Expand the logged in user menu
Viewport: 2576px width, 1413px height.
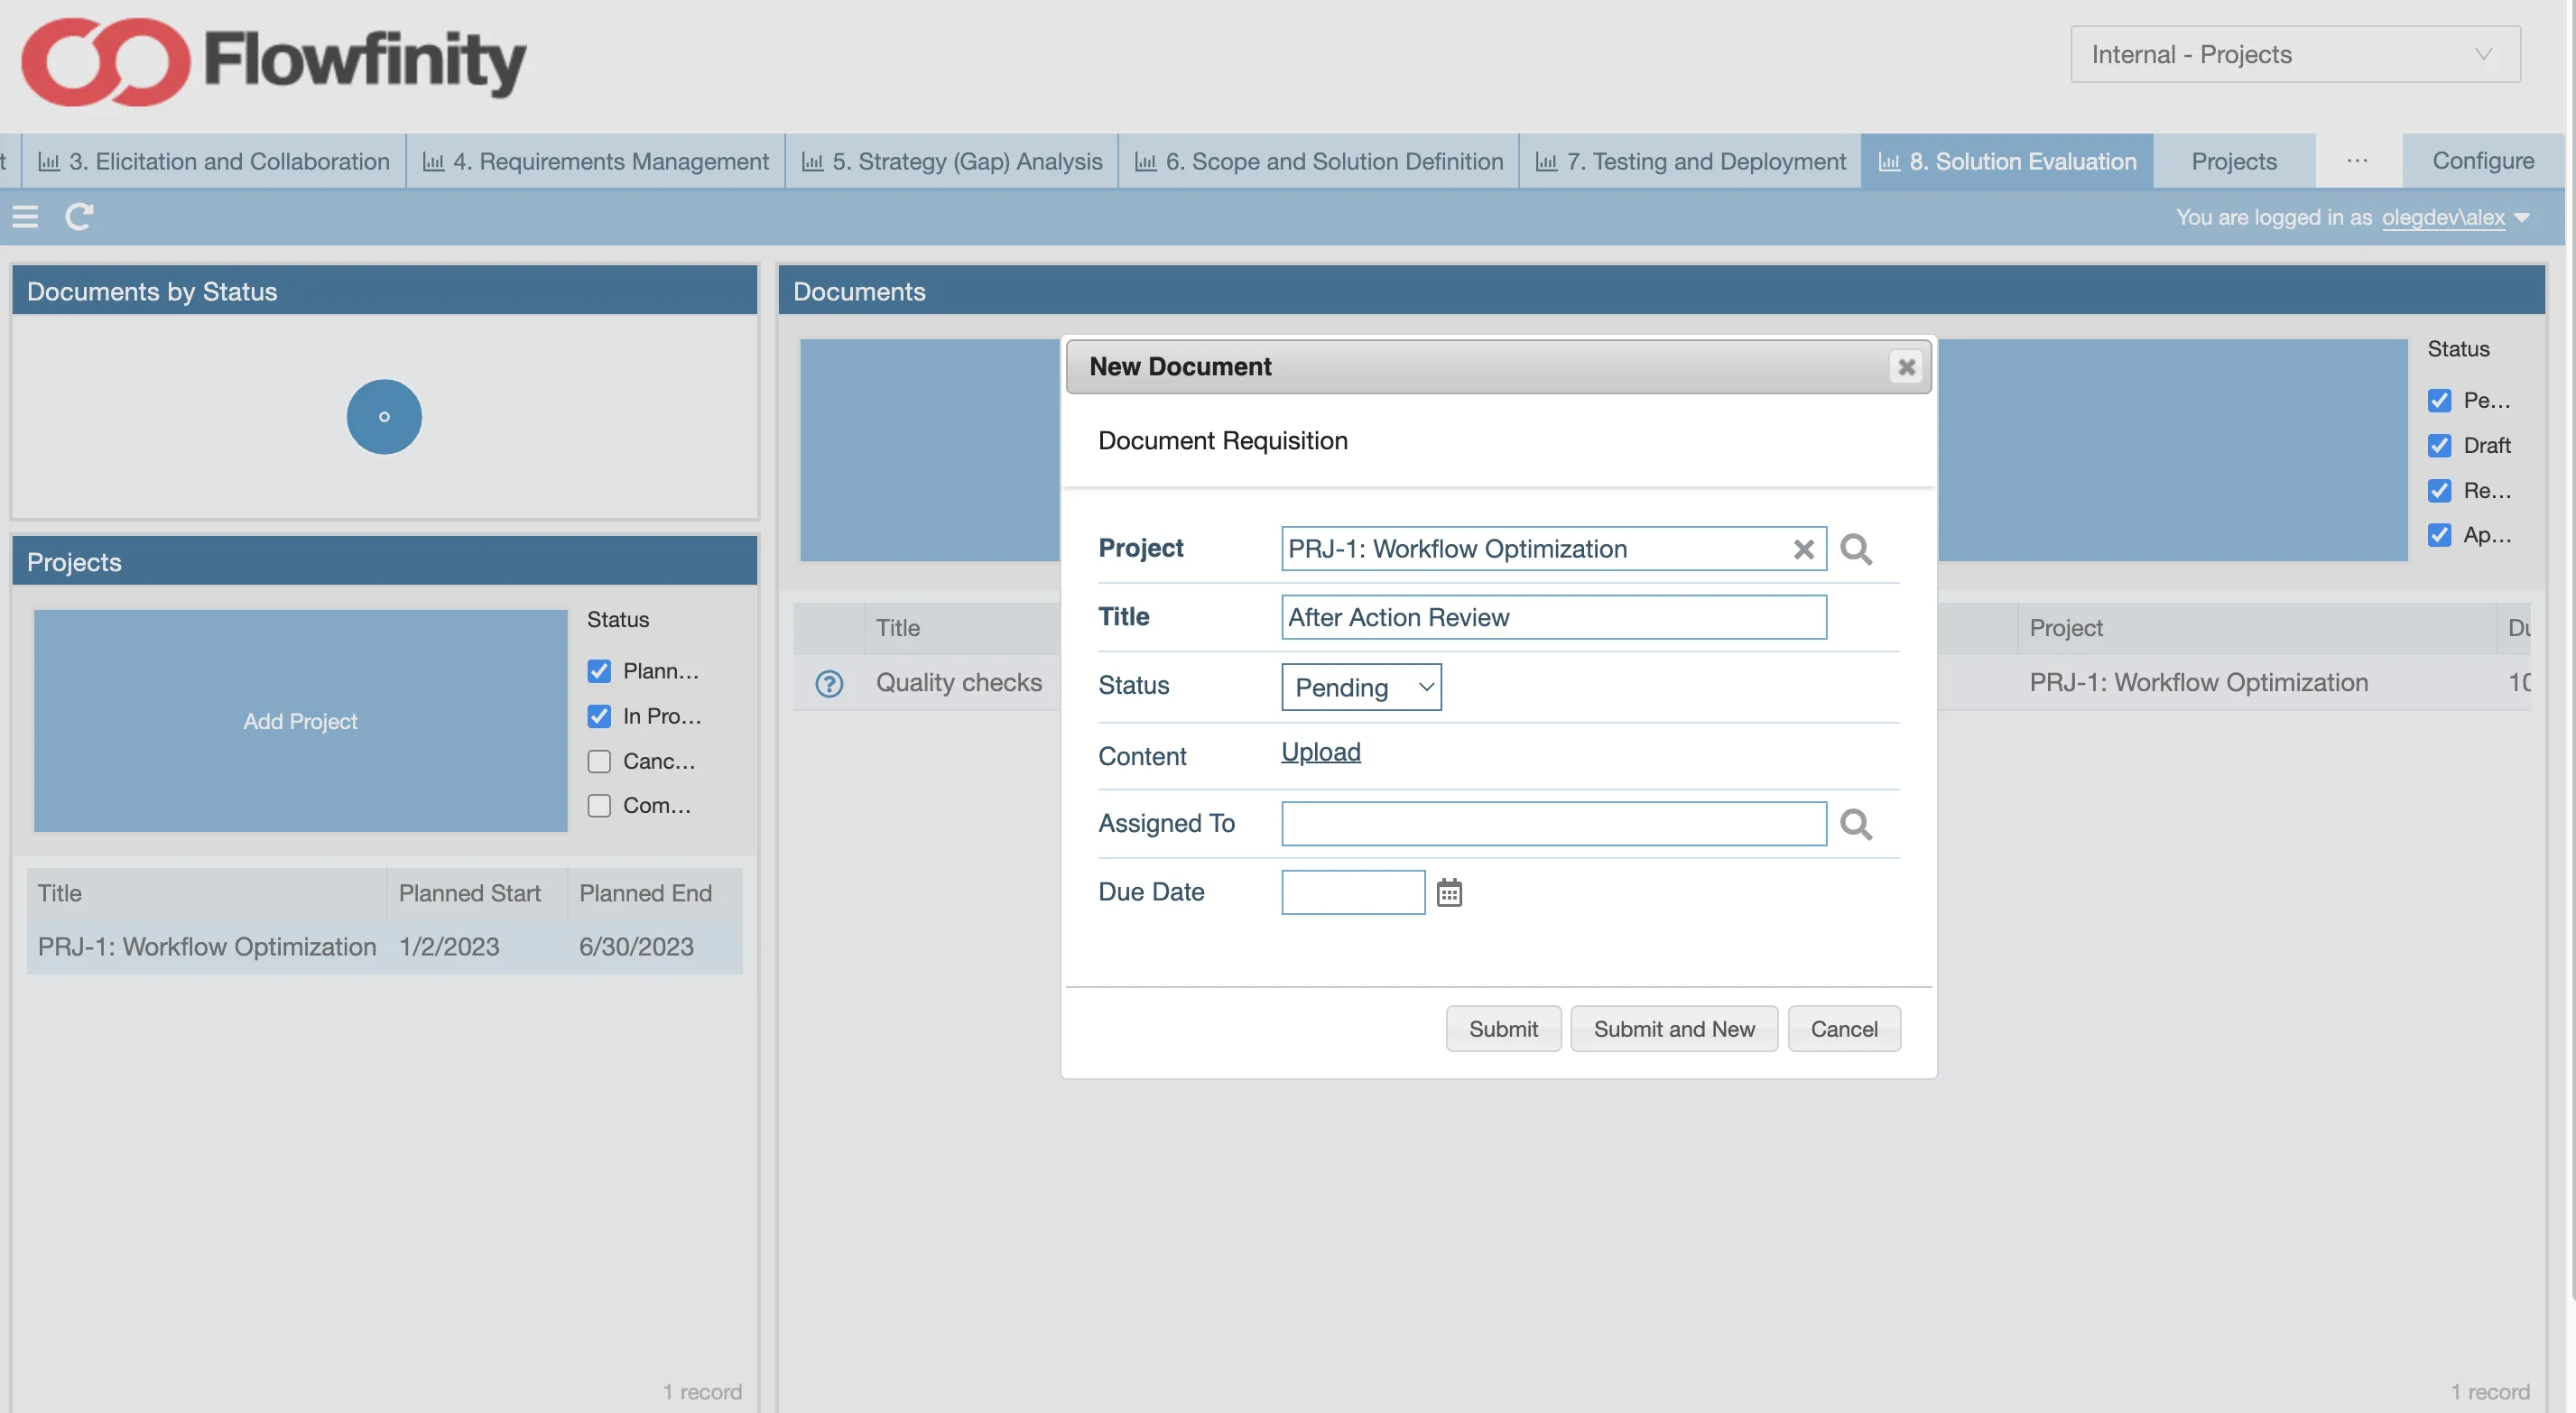point(2456,217)
